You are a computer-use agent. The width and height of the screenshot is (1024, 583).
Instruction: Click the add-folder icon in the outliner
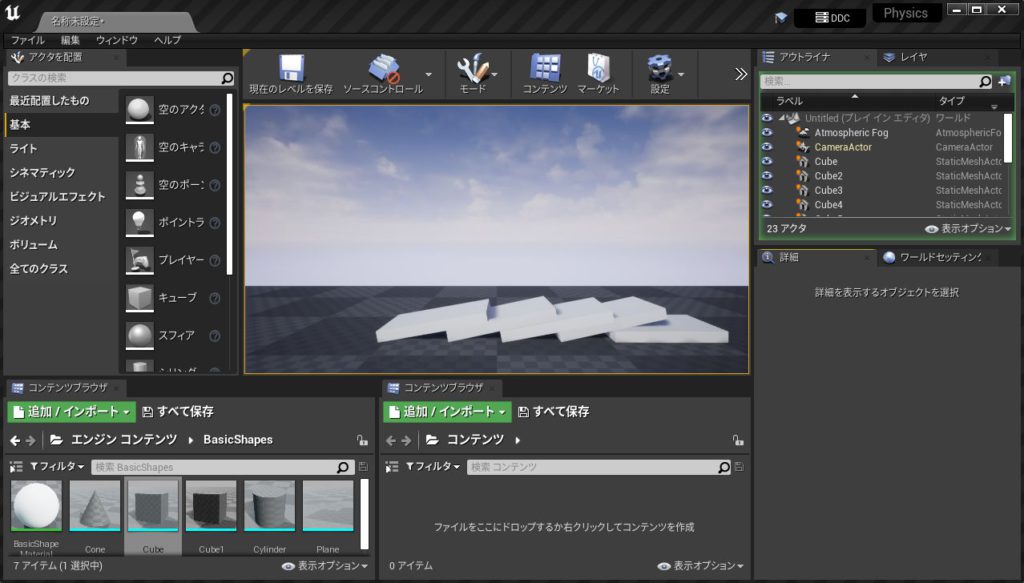1004,81
